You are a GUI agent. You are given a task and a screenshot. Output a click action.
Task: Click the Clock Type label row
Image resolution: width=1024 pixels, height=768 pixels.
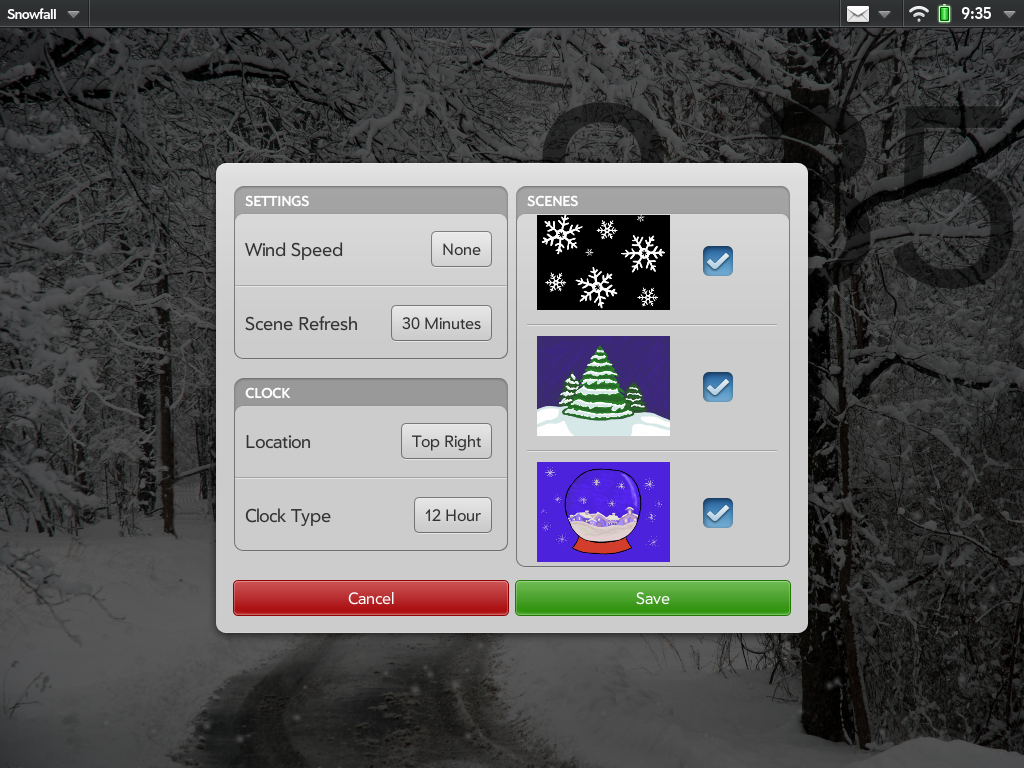[288, 516]
